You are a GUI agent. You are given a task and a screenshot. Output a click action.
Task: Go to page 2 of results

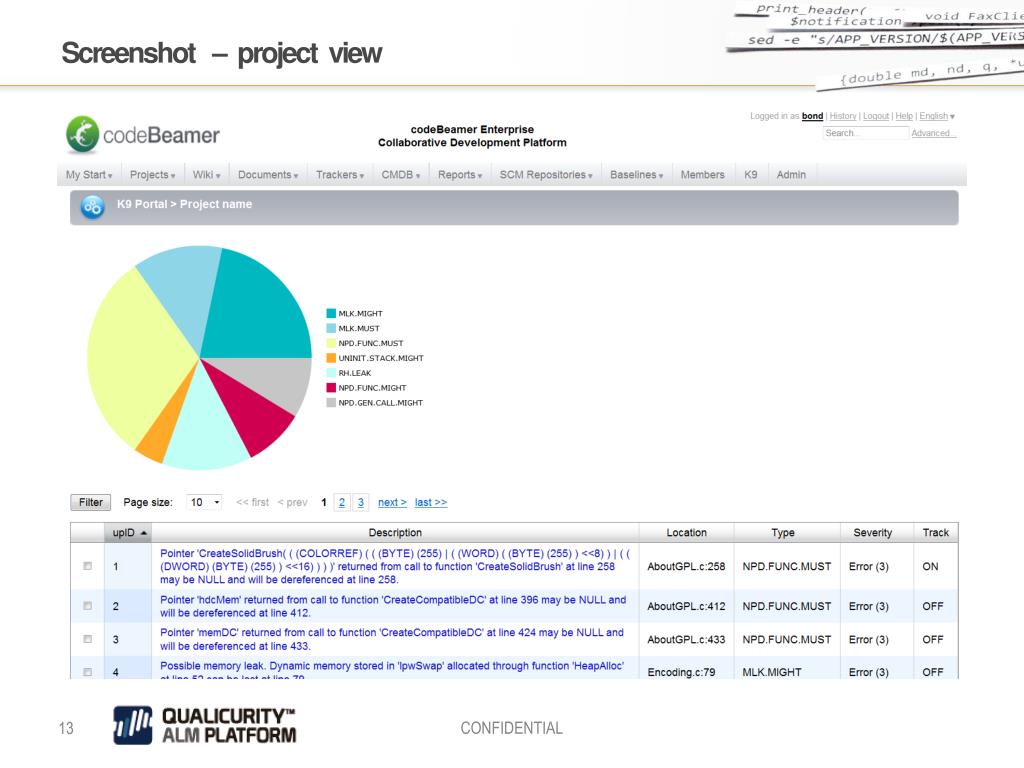tap(342, 502)
